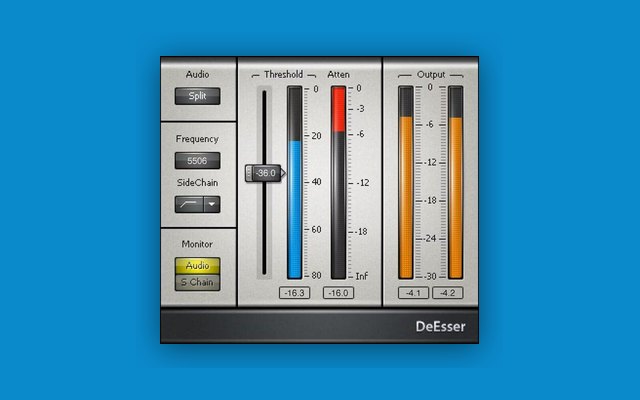Click the Output section label
This screenshot has height=400, width=640.
[x=431, y=75]
